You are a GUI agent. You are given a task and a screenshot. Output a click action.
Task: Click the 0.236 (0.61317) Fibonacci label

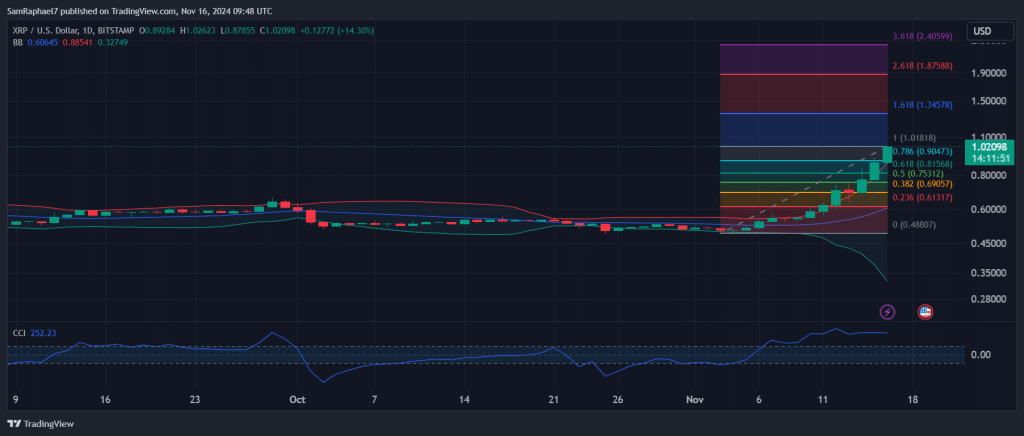pyautogui.click(x=922, y=197)
